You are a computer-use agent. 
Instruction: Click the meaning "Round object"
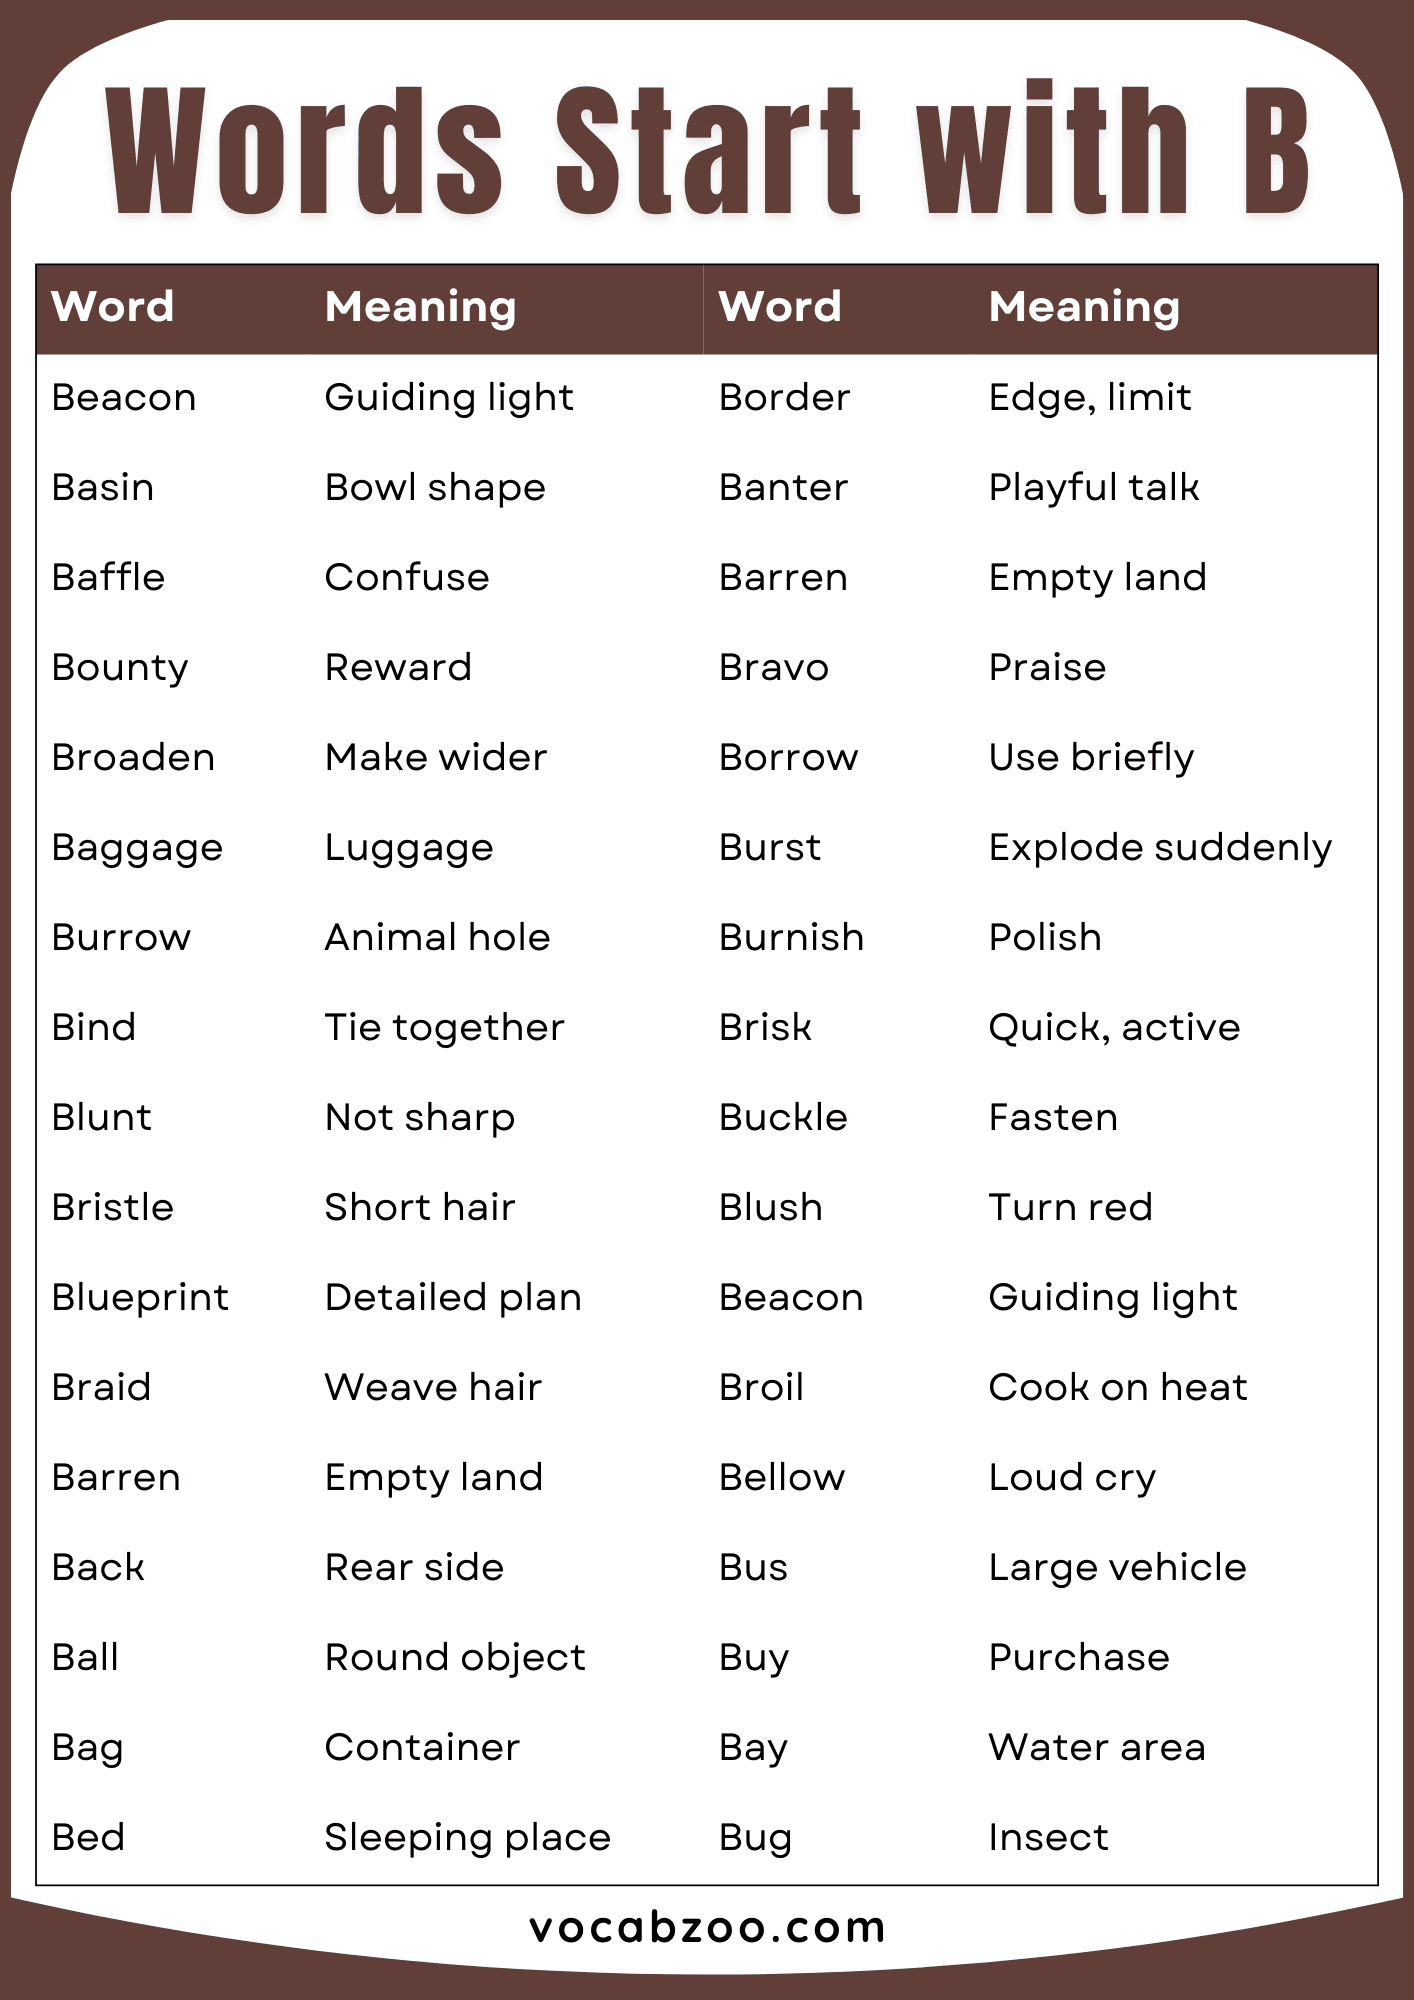(455, 1657)
